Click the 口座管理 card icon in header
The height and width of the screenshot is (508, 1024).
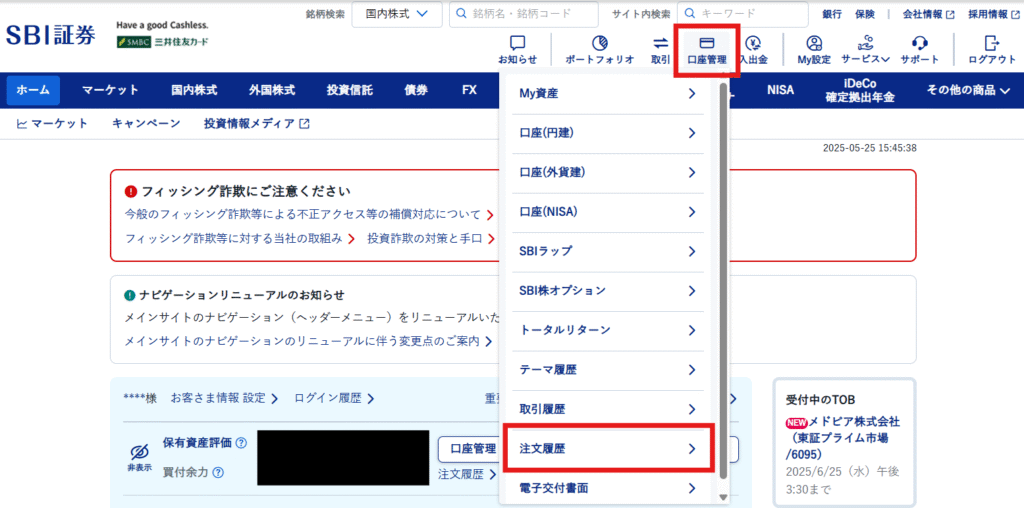tap(707, 50)
